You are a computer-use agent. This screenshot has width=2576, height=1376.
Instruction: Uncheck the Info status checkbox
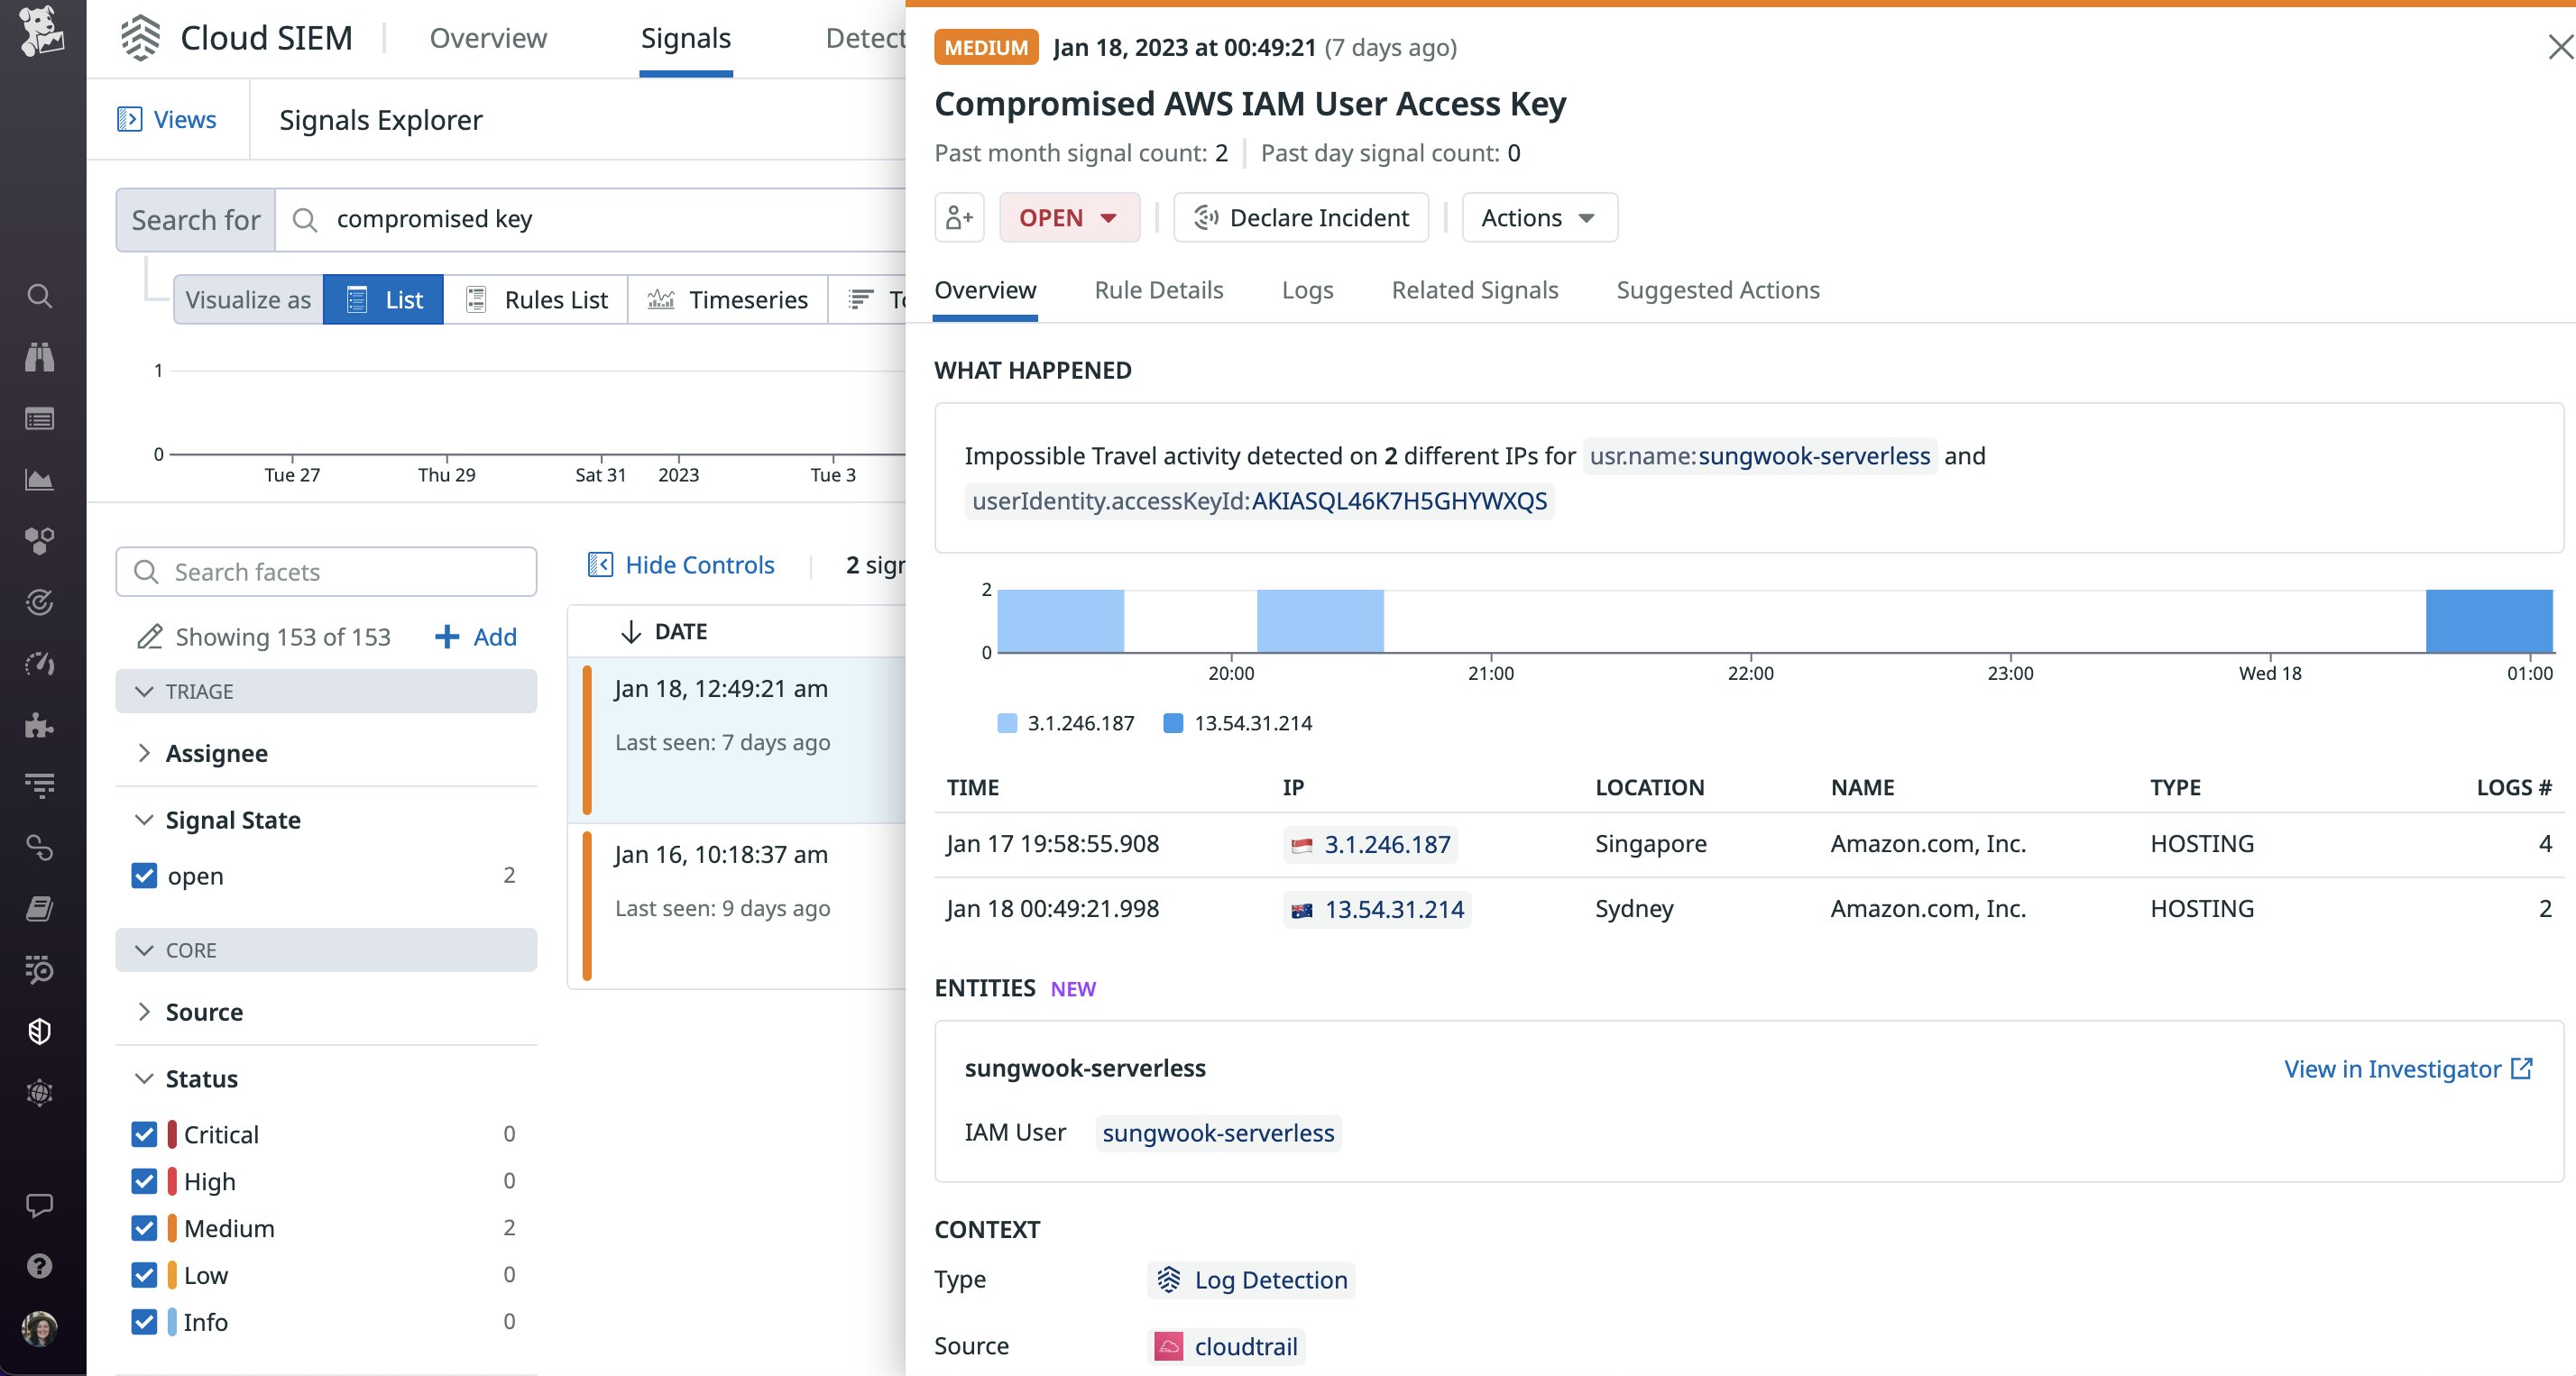click(144, 1322)
